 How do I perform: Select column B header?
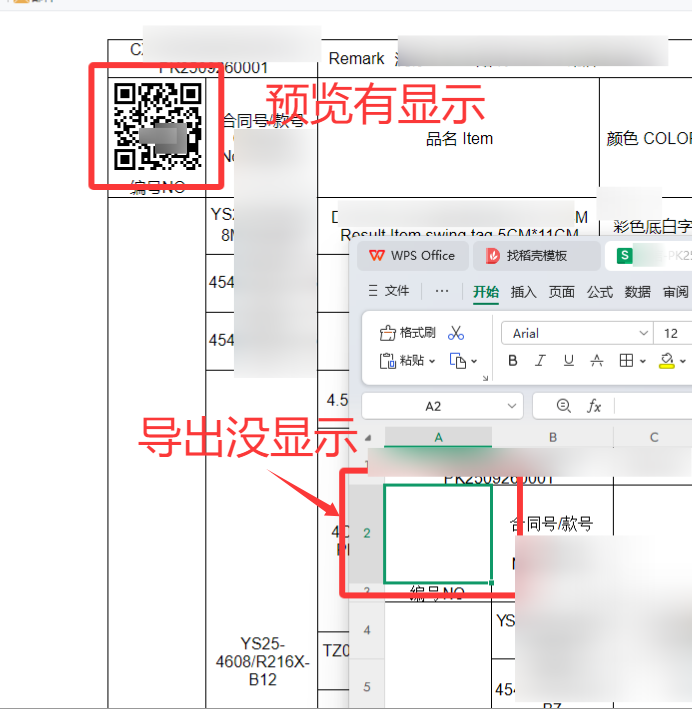tap(552, 437)
